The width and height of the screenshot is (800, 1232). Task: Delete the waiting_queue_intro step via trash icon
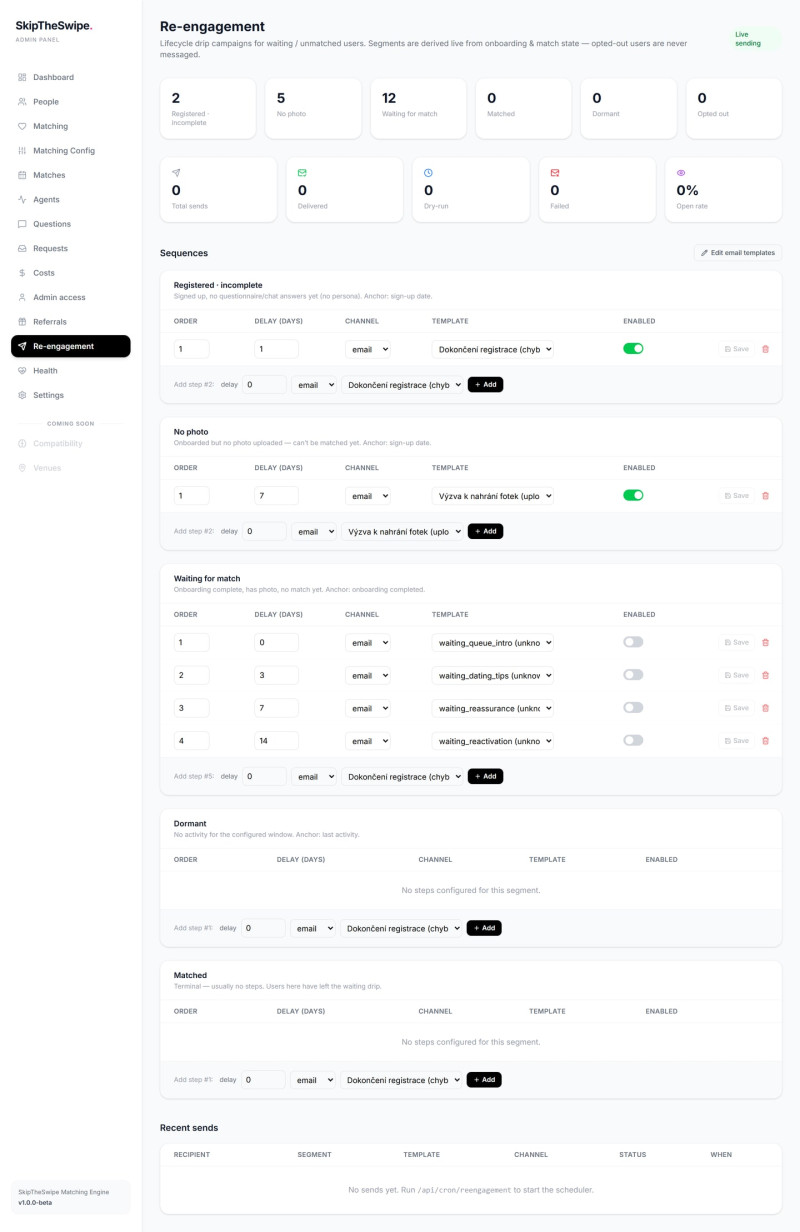click(766, 642)
